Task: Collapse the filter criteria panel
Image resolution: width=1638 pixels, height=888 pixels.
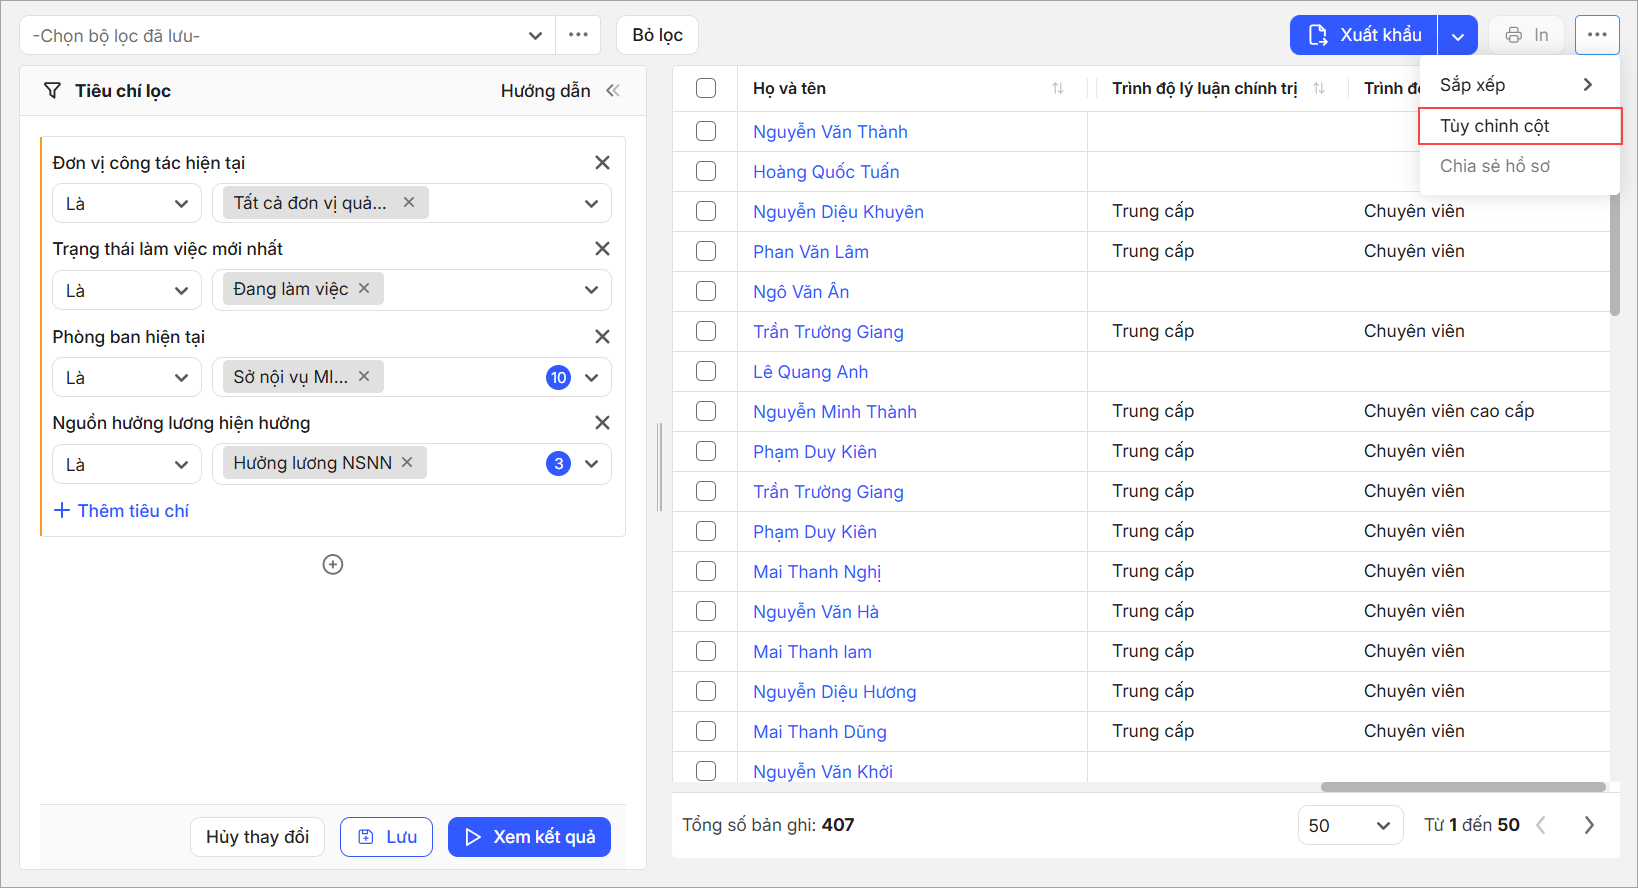Action: coord(613,91)
